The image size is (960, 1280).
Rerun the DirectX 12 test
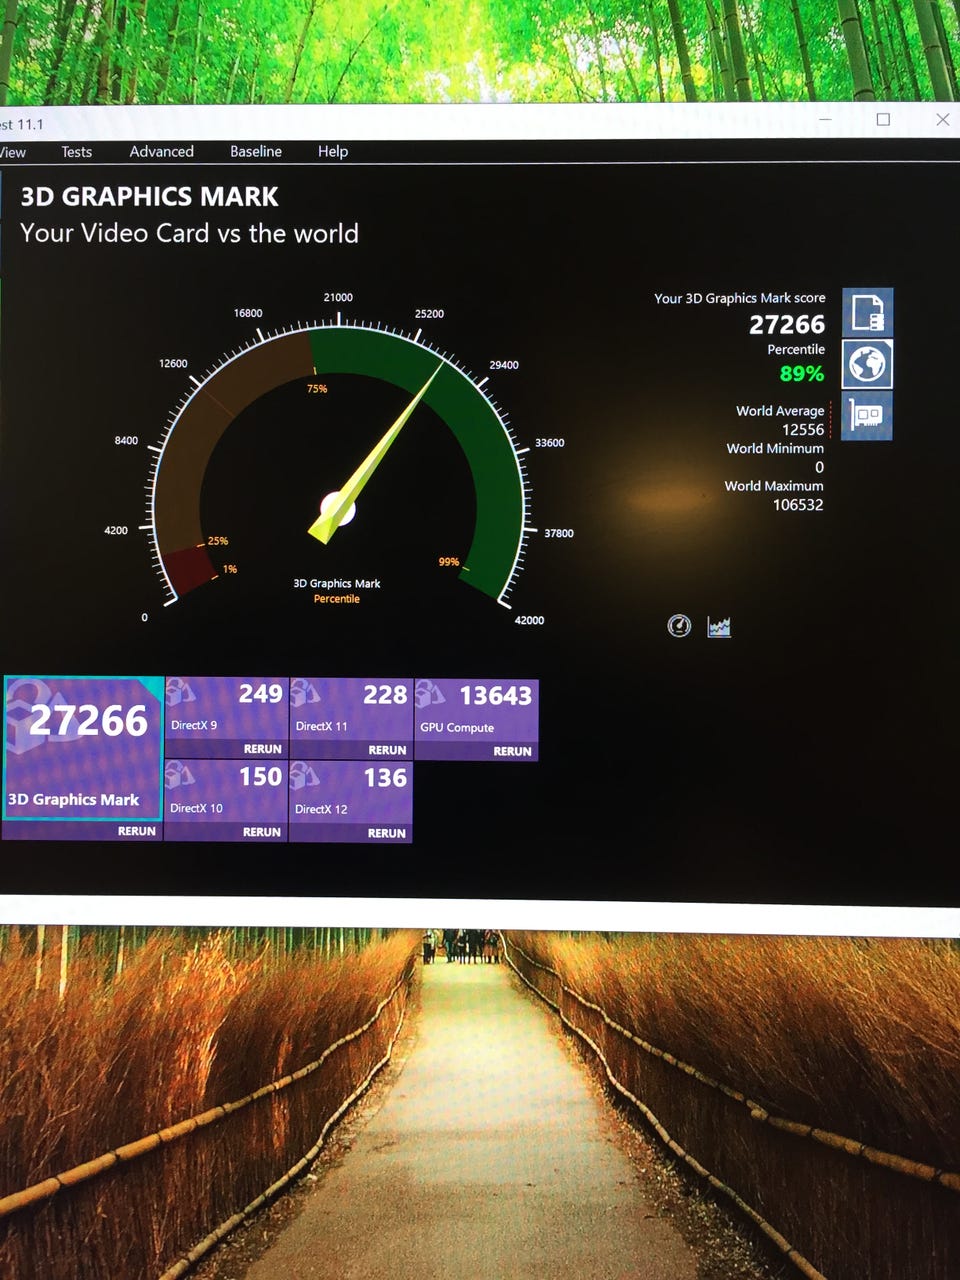click(387, 833)
